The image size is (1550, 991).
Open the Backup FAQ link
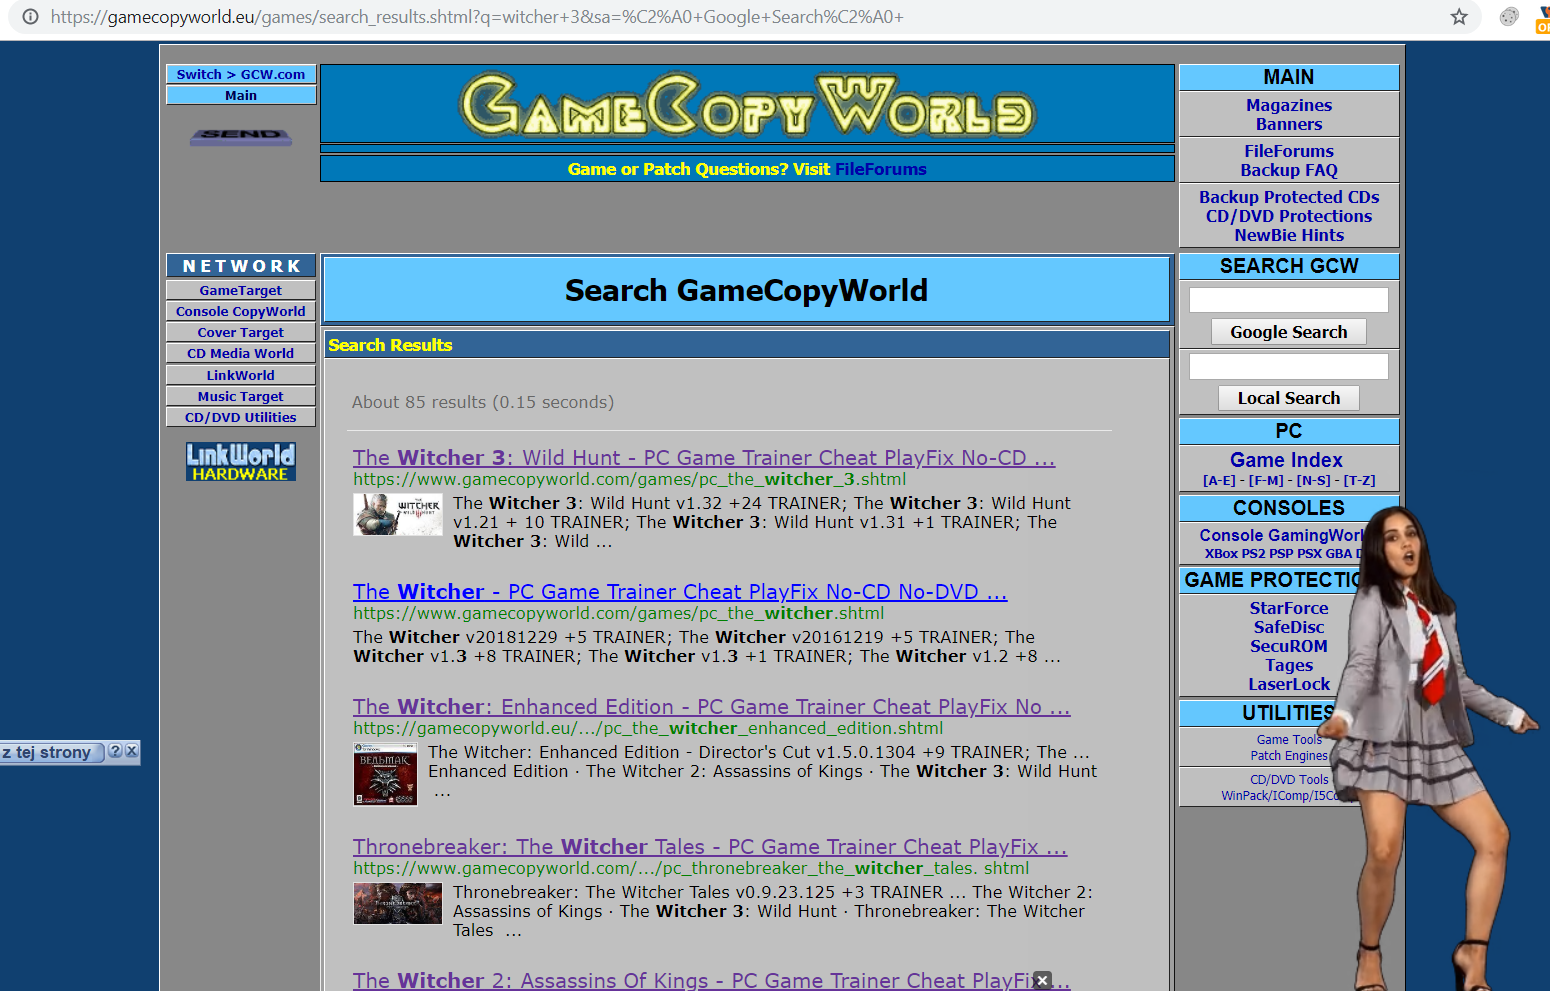tap(1289, 170)
